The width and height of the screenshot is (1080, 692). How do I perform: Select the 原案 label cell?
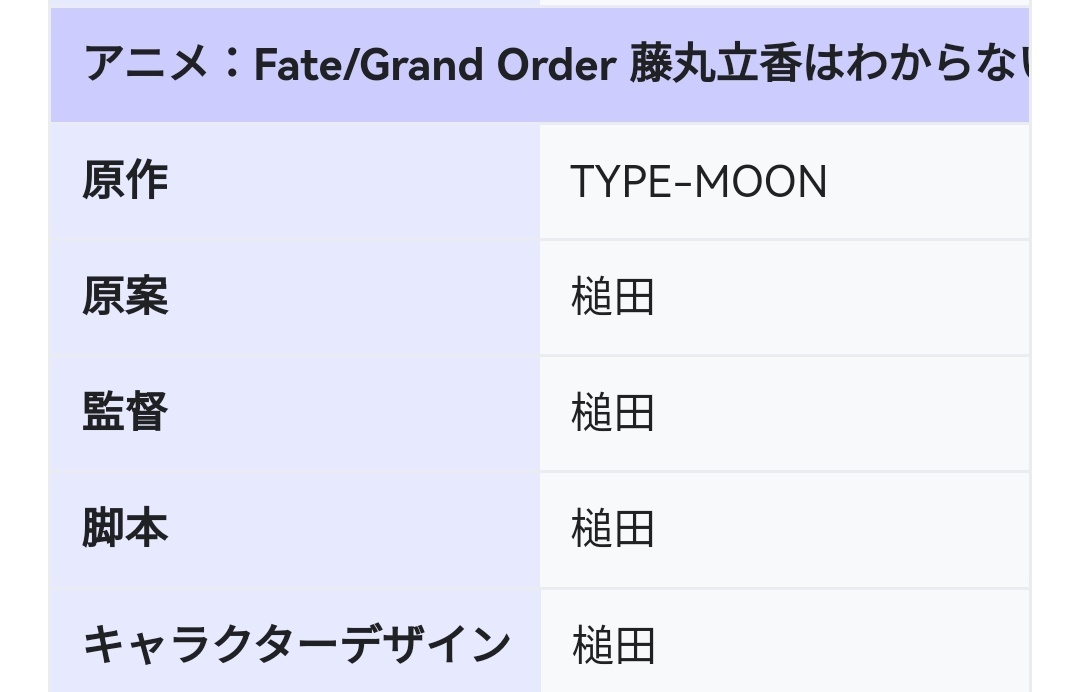(295, 297)
